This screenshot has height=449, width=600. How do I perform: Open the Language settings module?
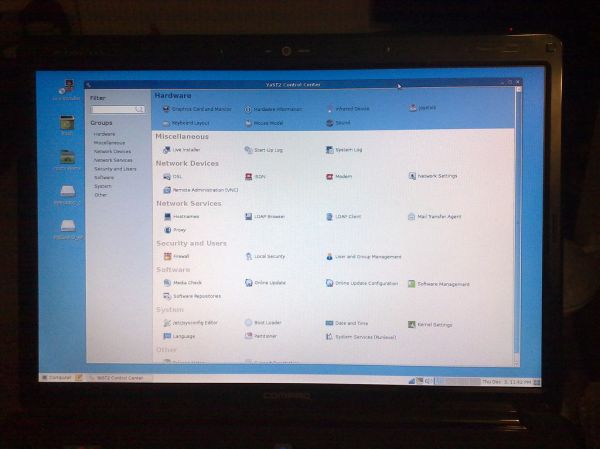tap(179, 336)
